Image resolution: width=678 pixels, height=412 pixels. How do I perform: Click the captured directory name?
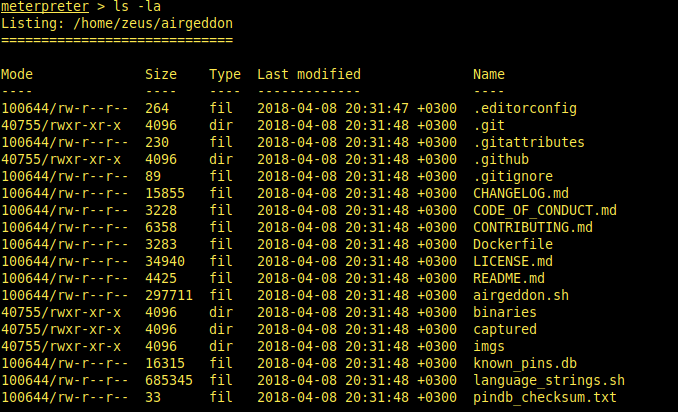tap(505, 329)
